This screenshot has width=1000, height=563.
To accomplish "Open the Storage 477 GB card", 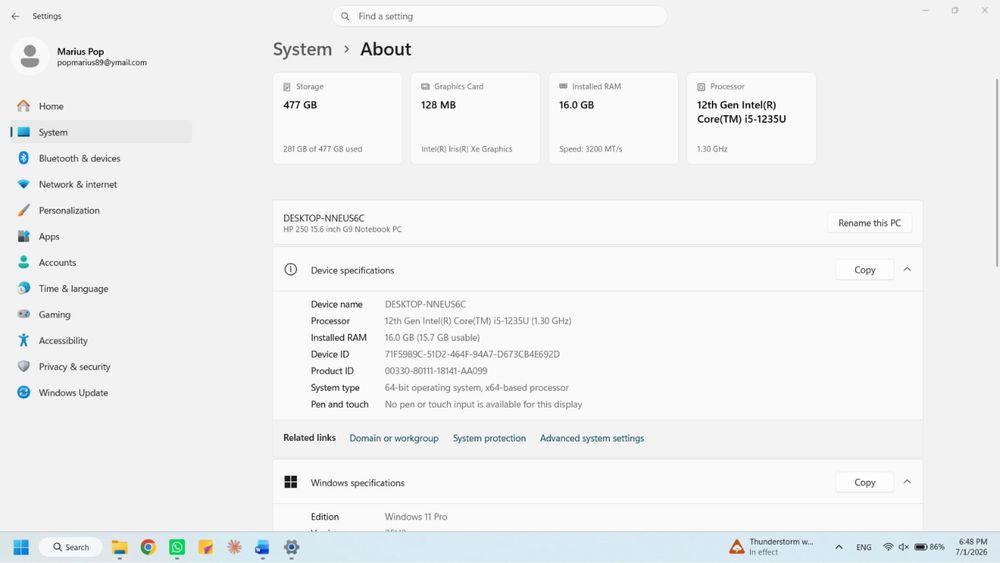I will click(x=337, y=119).
